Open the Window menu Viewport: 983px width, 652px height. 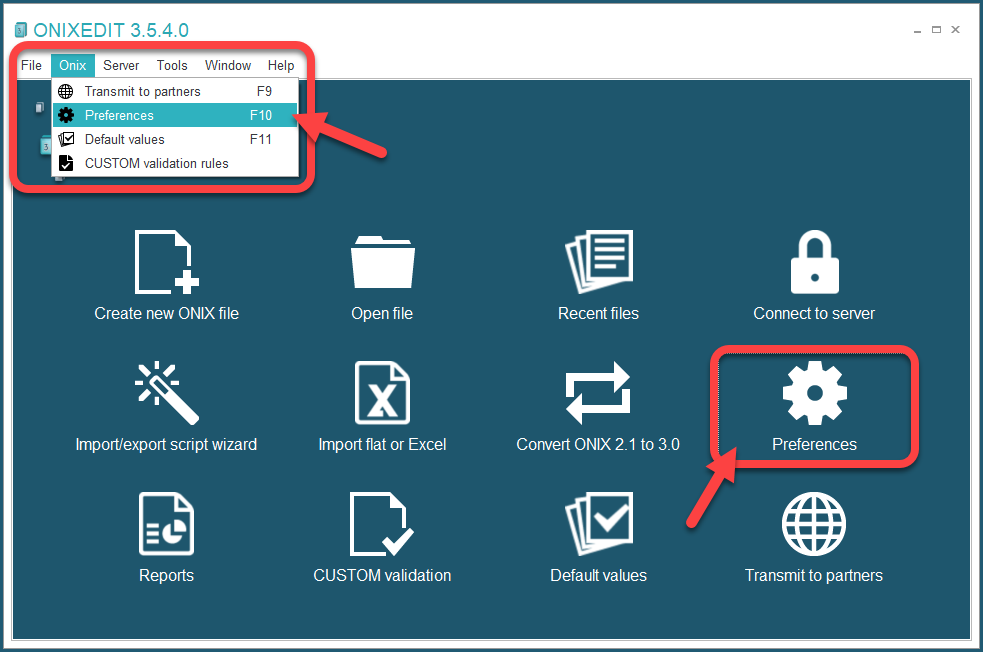(228, 65)
